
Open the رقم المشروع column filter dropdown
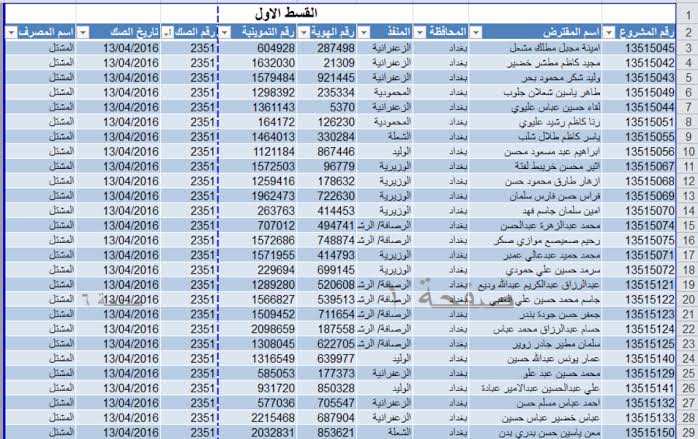[612, 33]
